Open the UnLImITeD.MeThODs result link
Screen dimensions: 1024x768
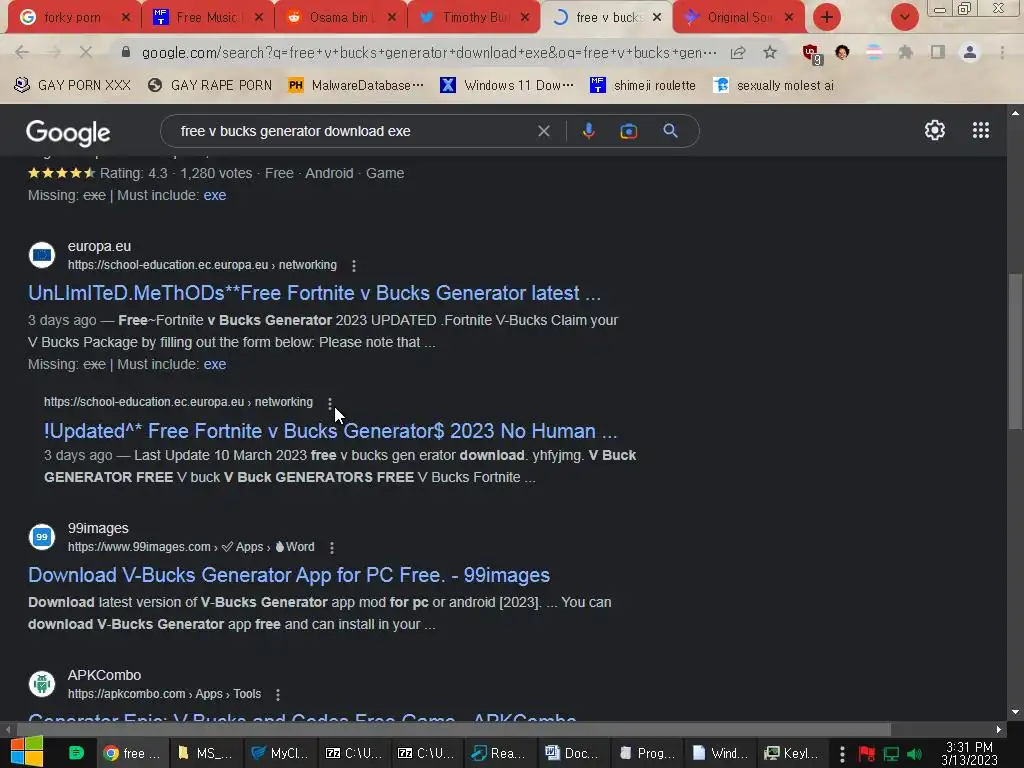(x=314, y=293)
